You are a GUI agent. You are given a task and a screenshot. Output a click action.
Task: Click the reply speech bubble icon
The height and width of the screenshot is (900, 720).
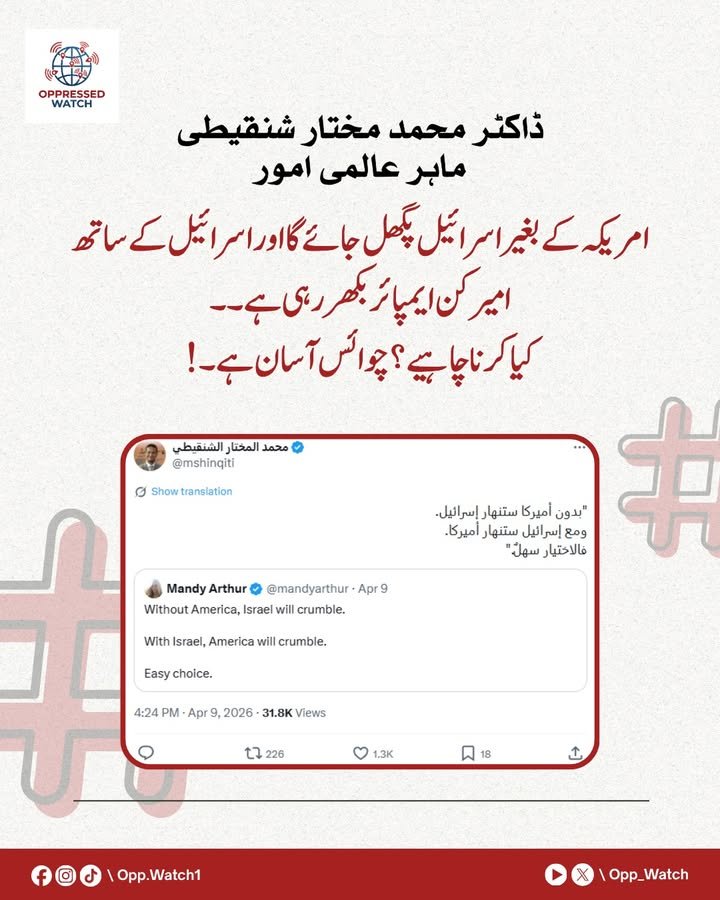tap(146, 752)
